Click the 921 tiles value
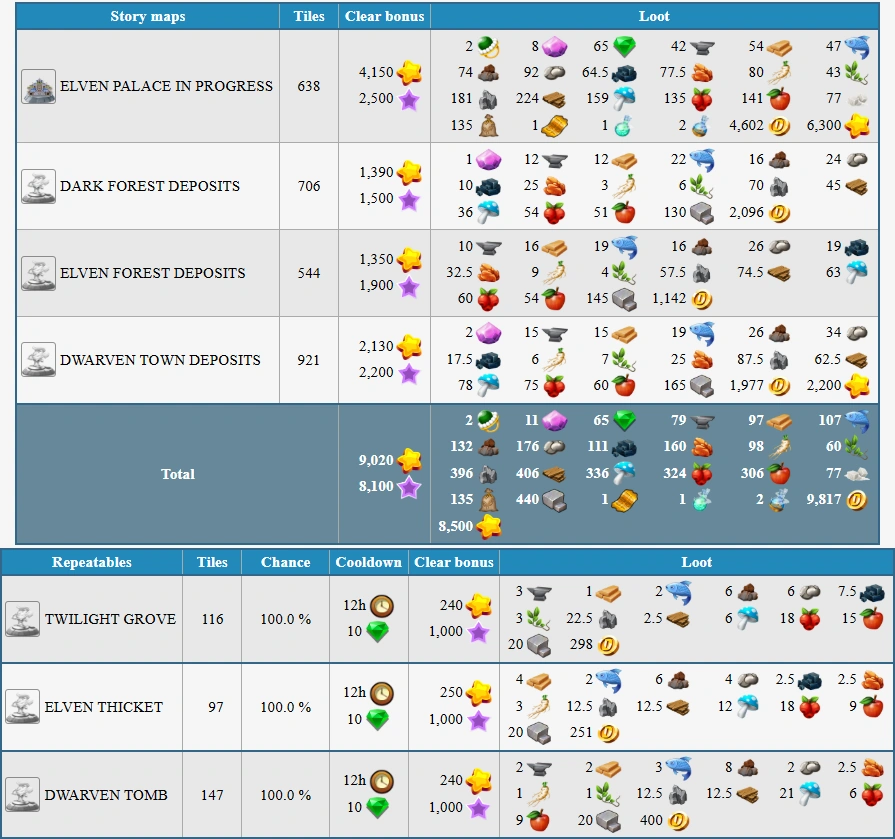 [309, 360]
